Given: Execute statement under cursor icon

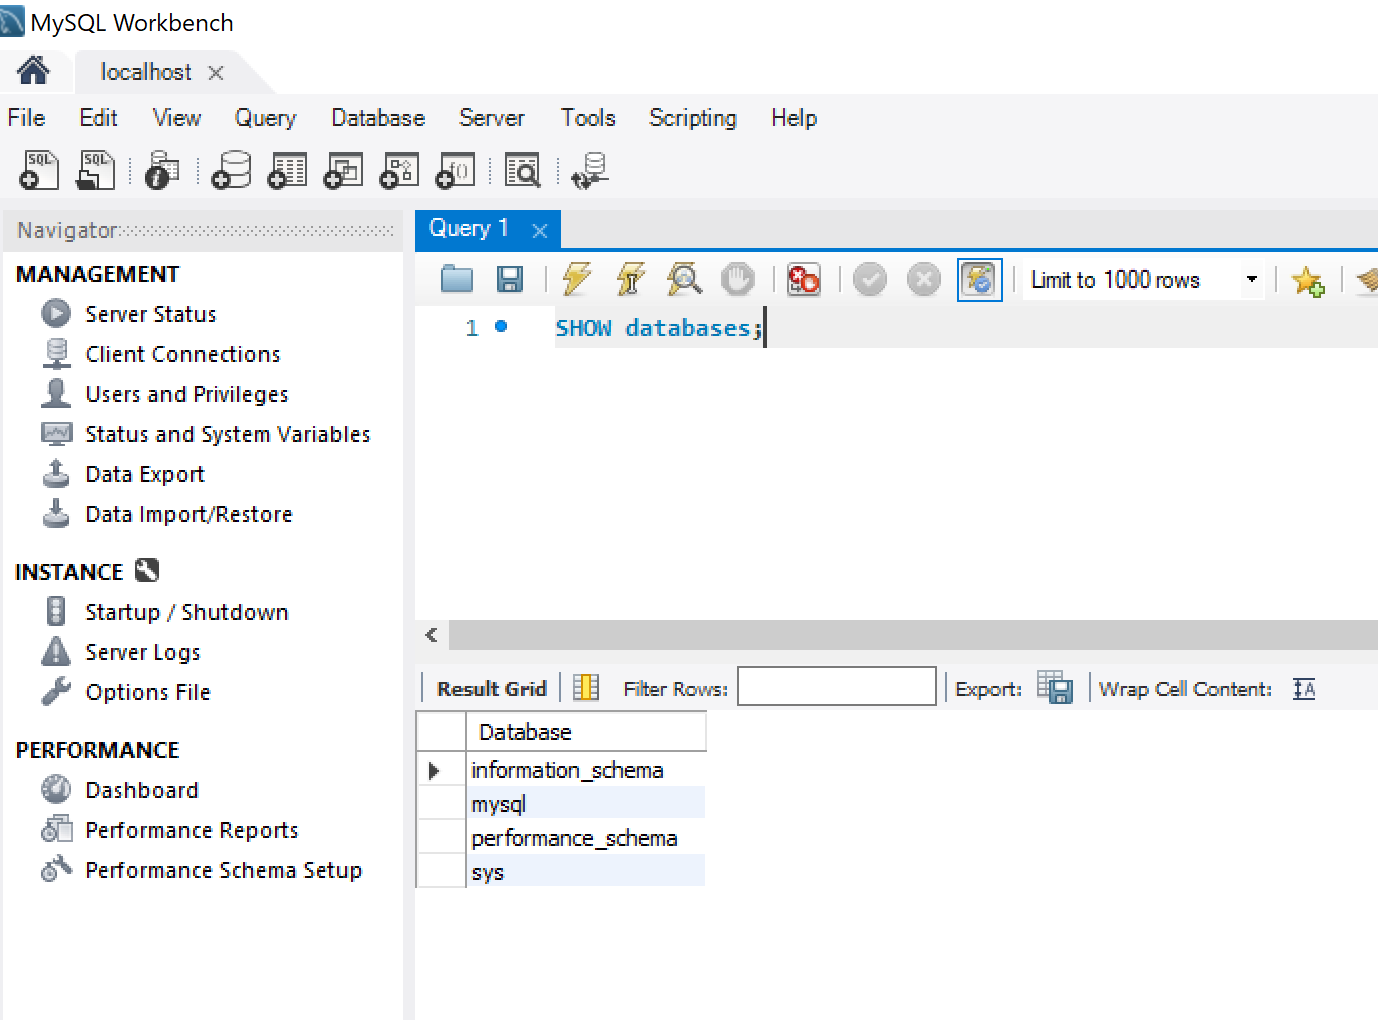Looking at the screenshot, I should (631, 279).
